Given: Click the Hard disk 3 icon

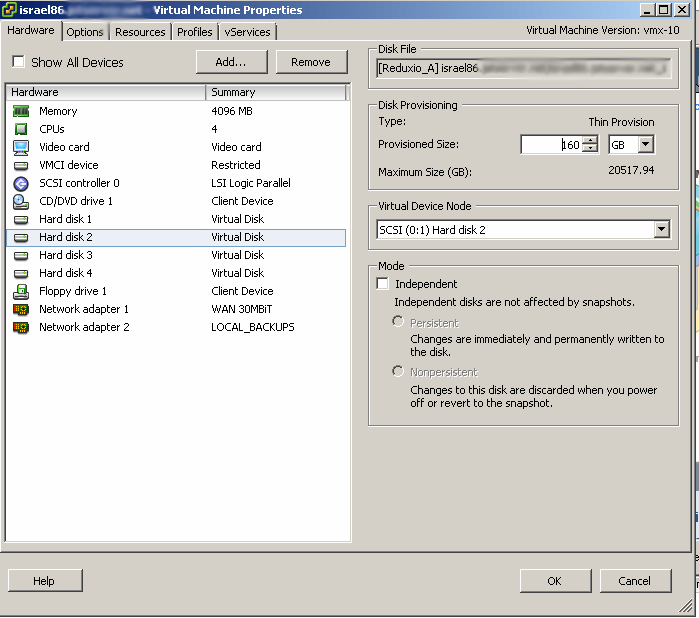Looking at the screenshot, I should (x=21, y=255).
